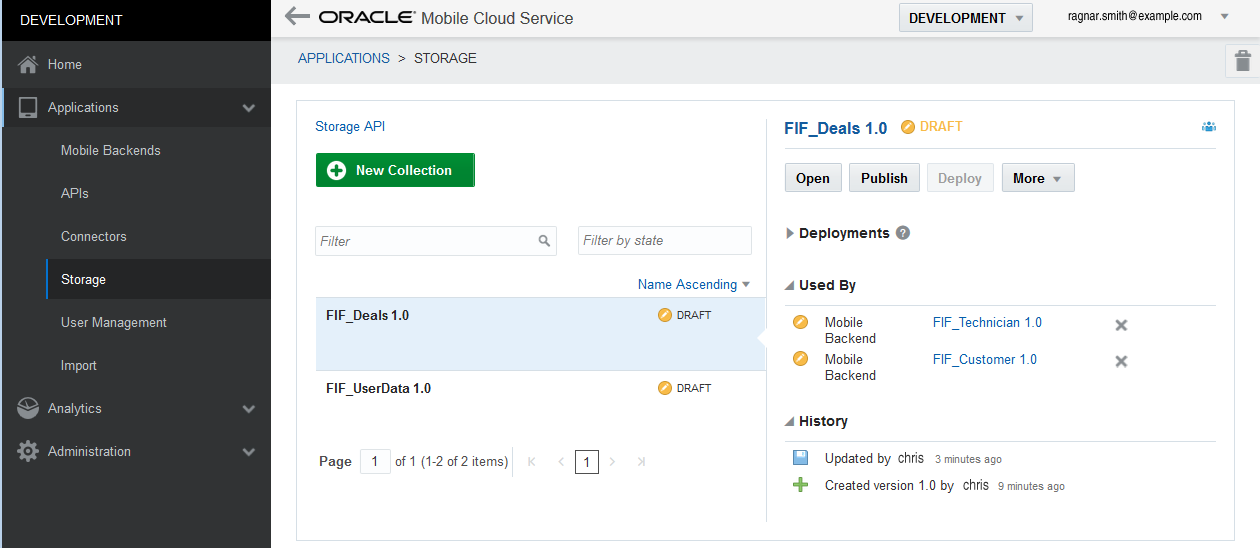Click the Filter by state field
The width and height of the screenshot is (1260, 548).
pos(664,241)
